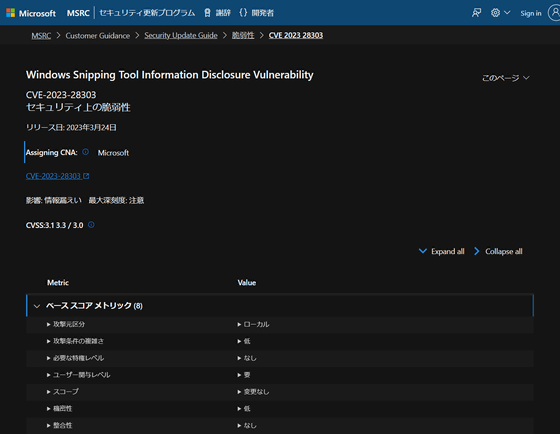The image size is (560, 434).
Task: Click Customer Guidance breadcrumb
Action: pos(98,36)
